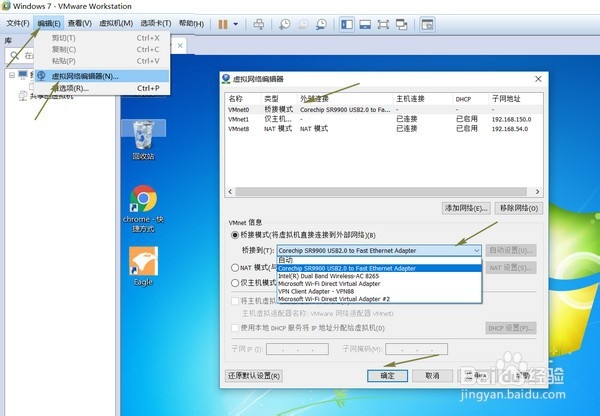Image resolution: width=600 pixels, height=416 pixels.
Task: Click the Send Ctrl+Alt+Del toolbar icon
Action: point(259,24)
